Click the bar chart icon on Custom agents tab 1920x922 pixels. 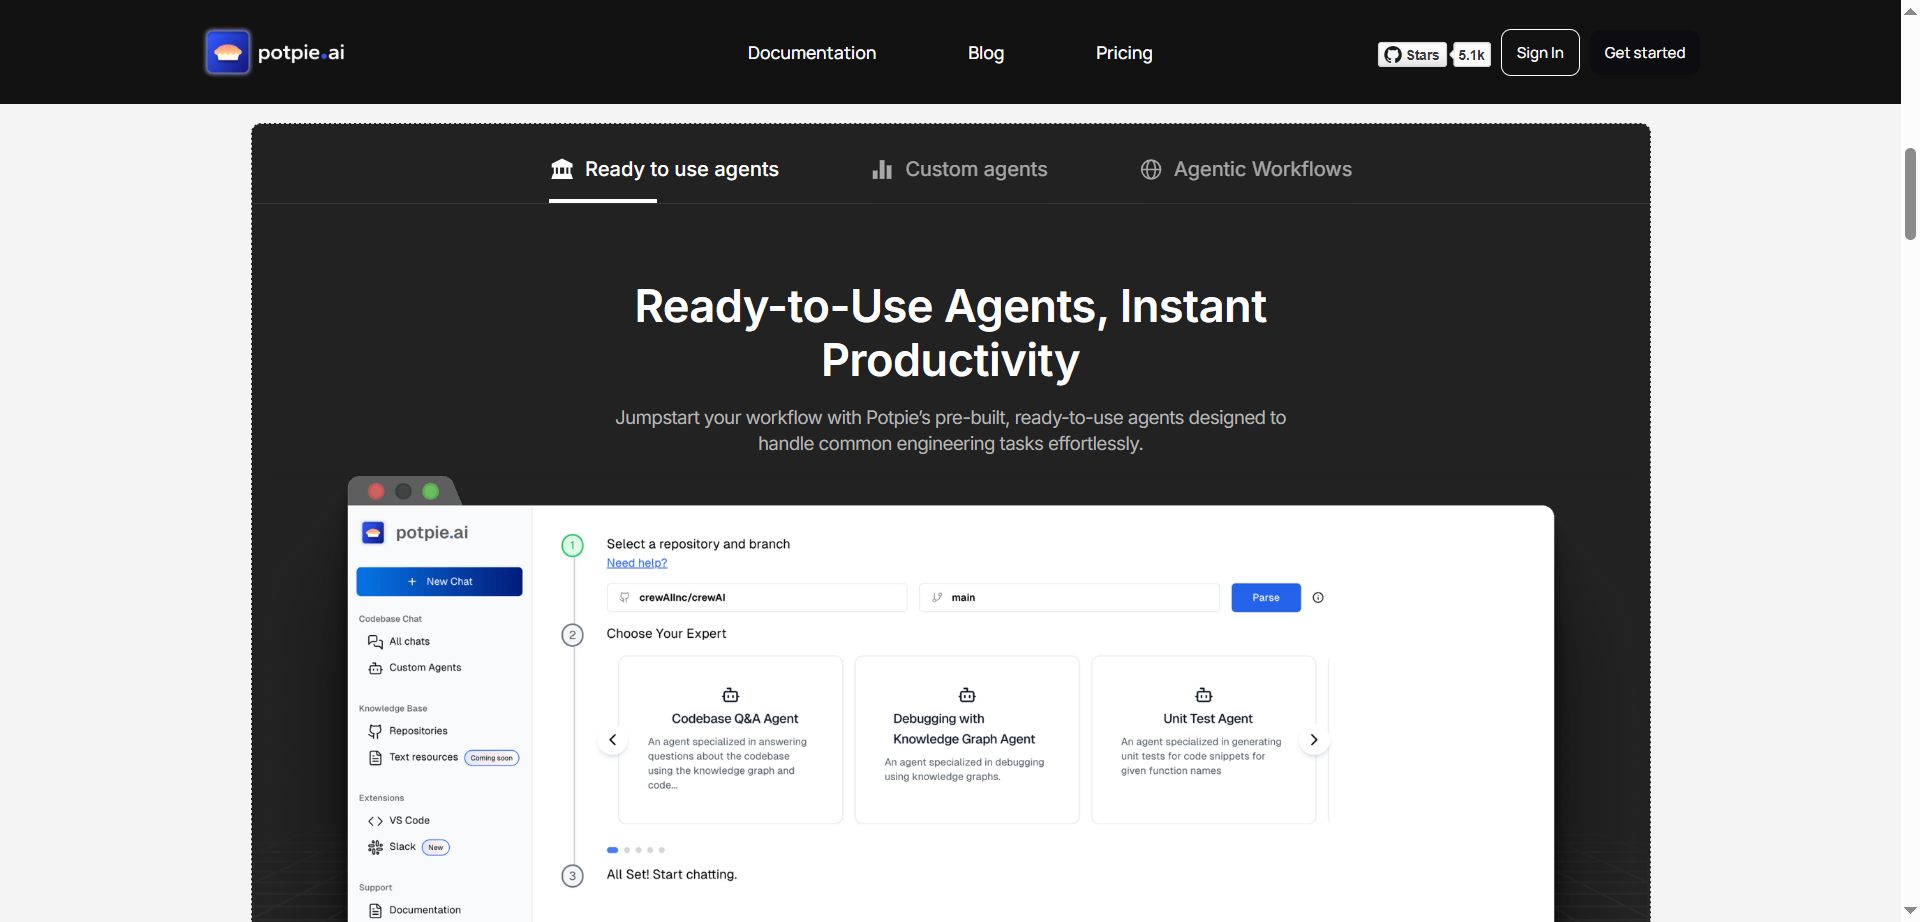tap(882, 169)
